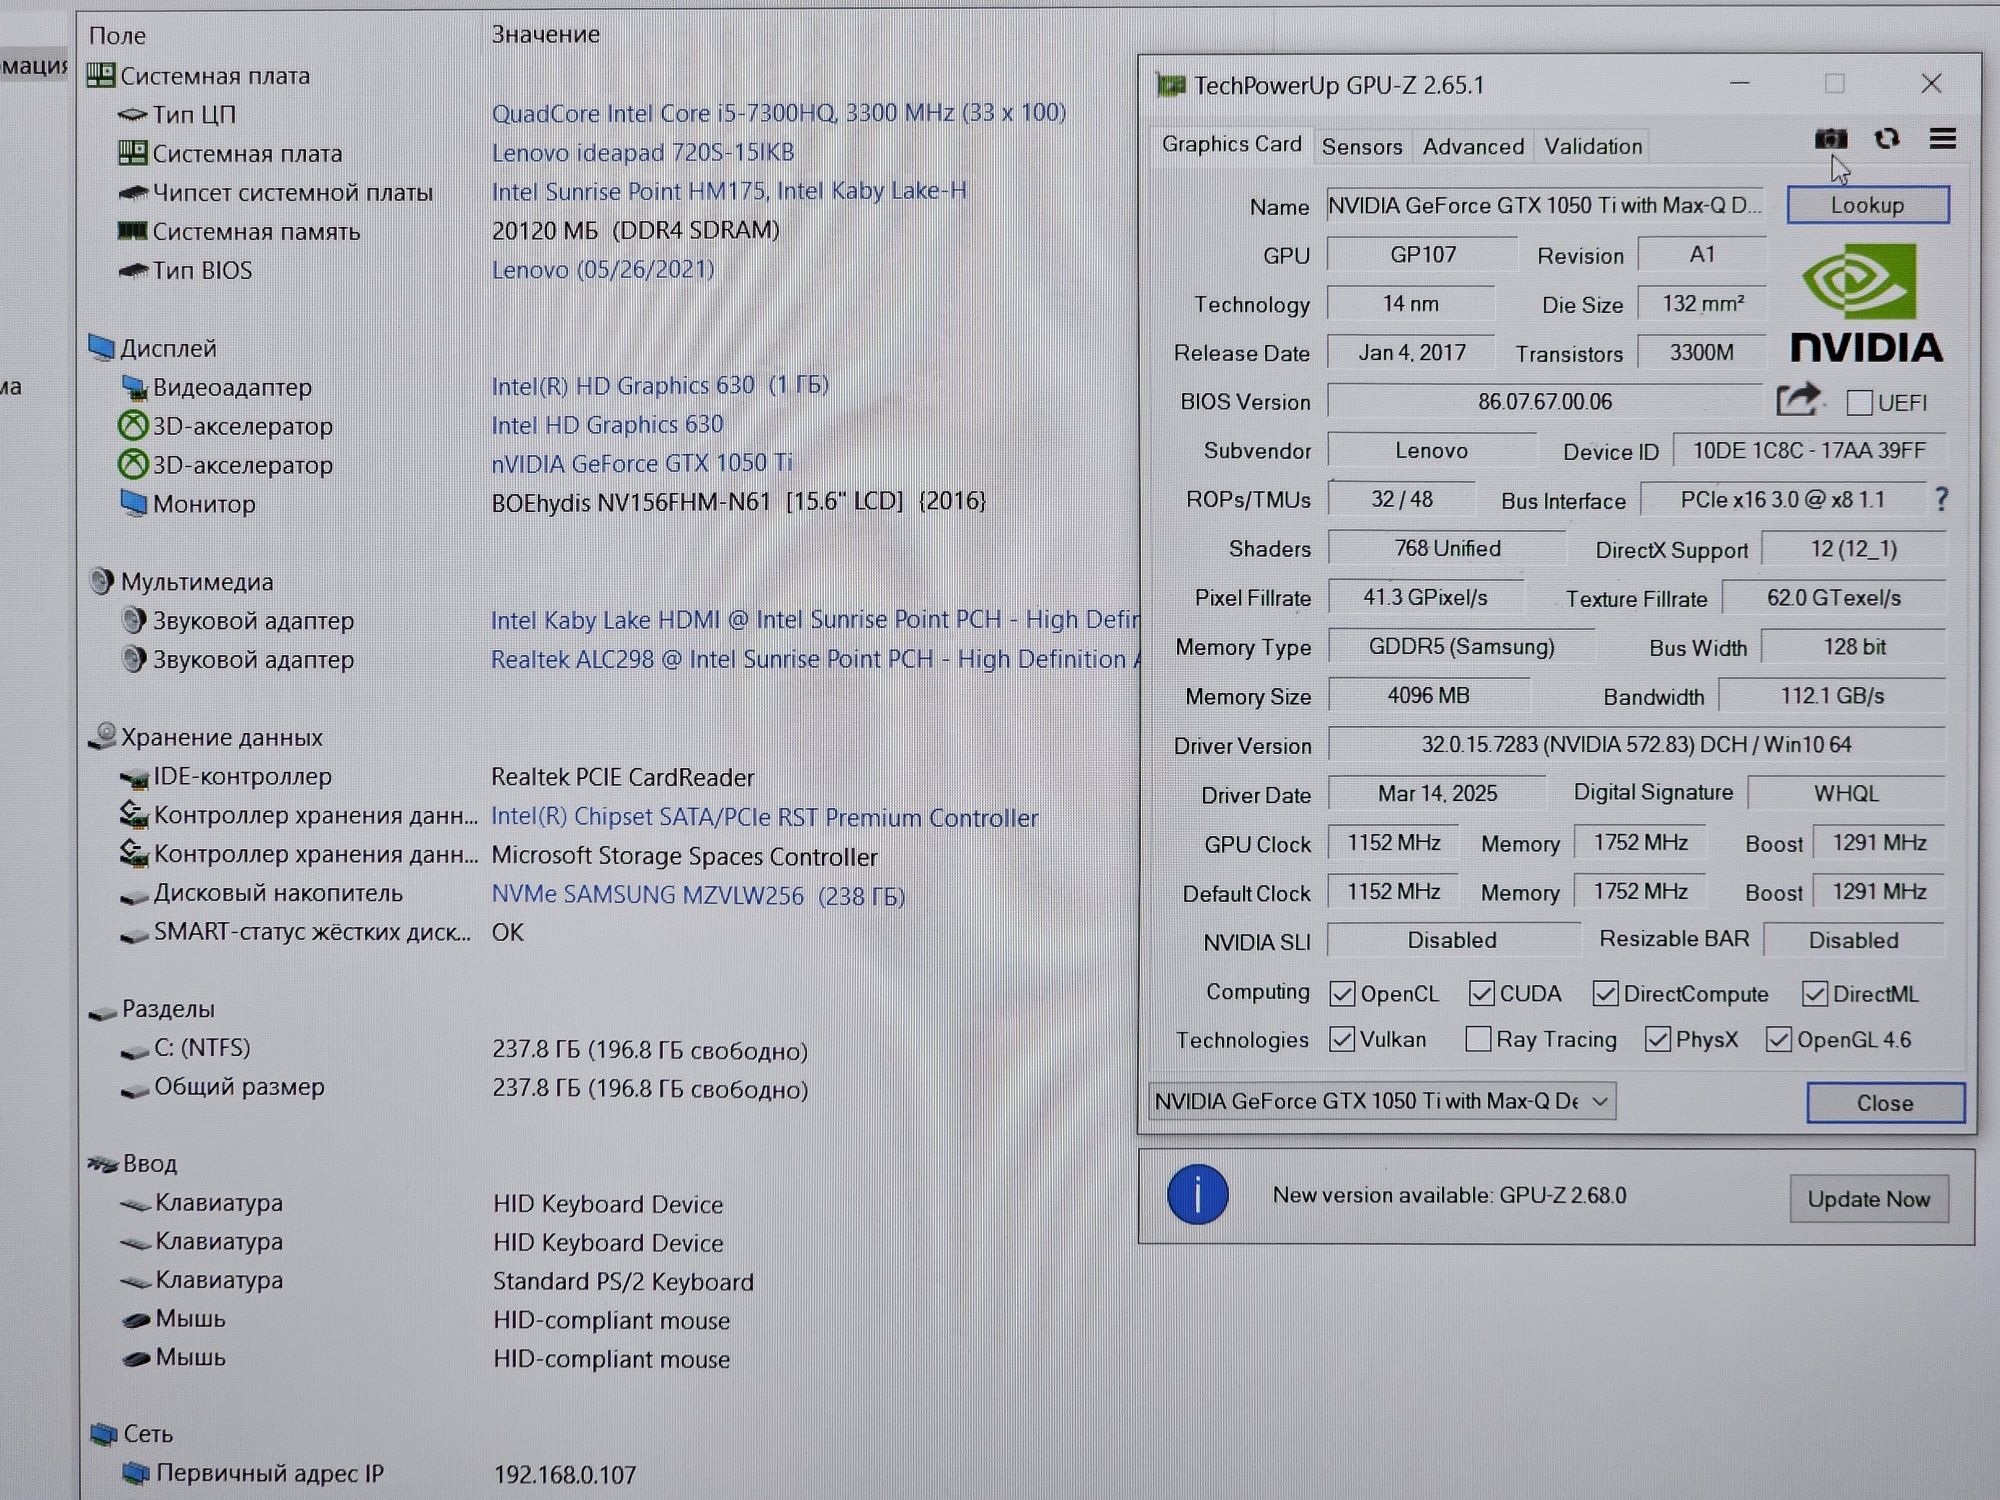Click the Xbox icon beside nVIDIA GeForce 3D-акселератор

pos(133,464)
